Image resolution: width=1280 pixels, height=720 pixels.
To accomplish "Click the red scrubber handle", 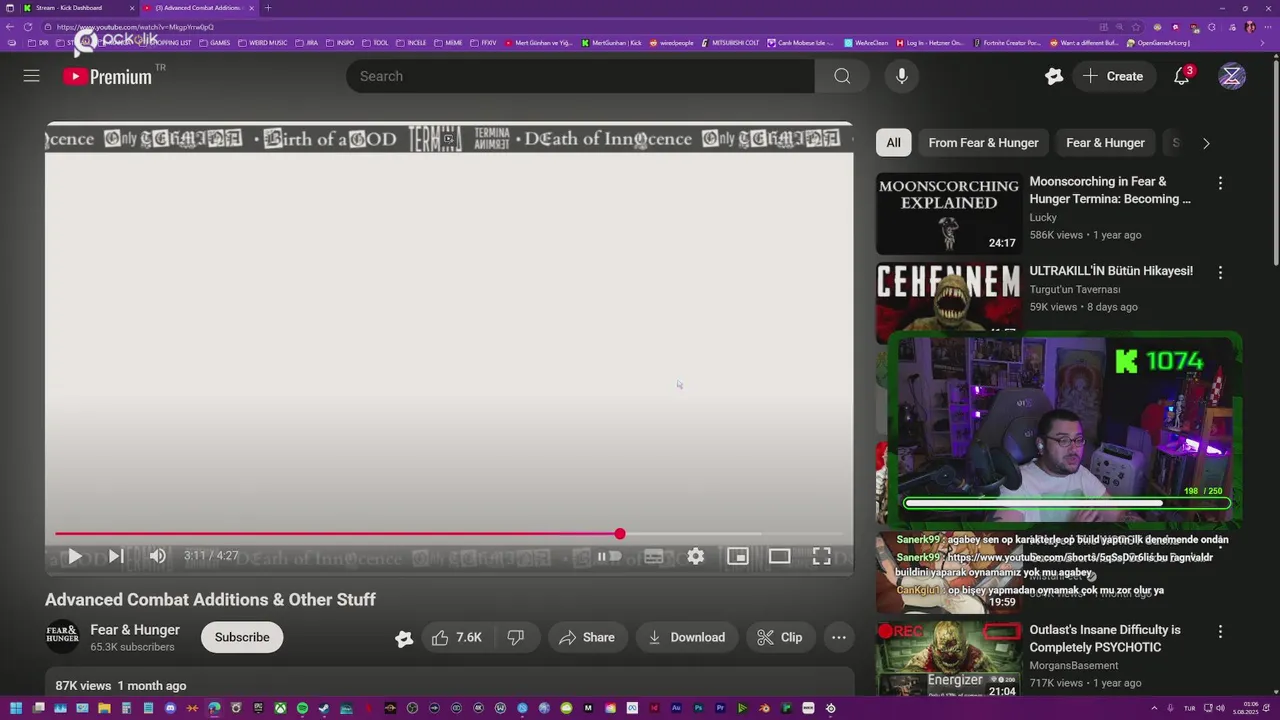I will 620,534.
